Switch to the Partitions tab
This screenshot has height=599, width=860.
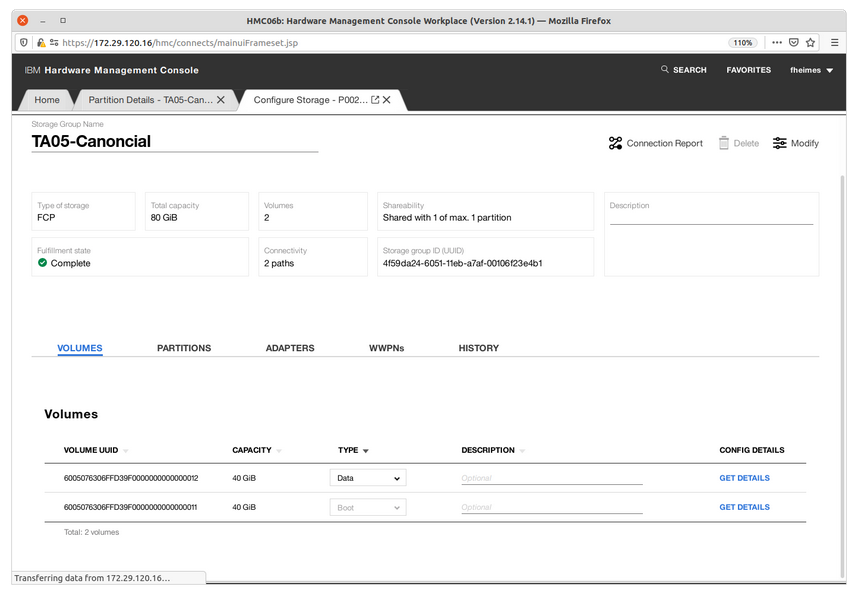click(184, 348)
